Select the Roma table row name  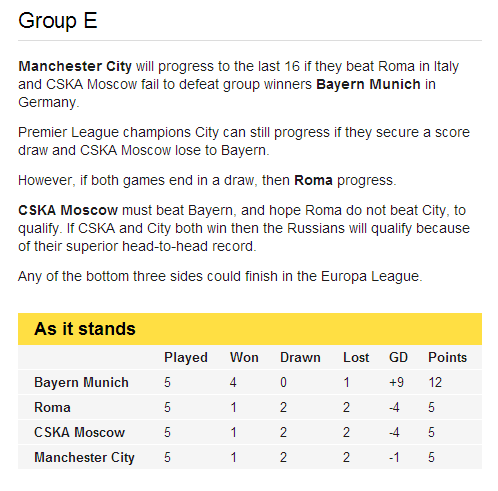click(x=52, y=407)
